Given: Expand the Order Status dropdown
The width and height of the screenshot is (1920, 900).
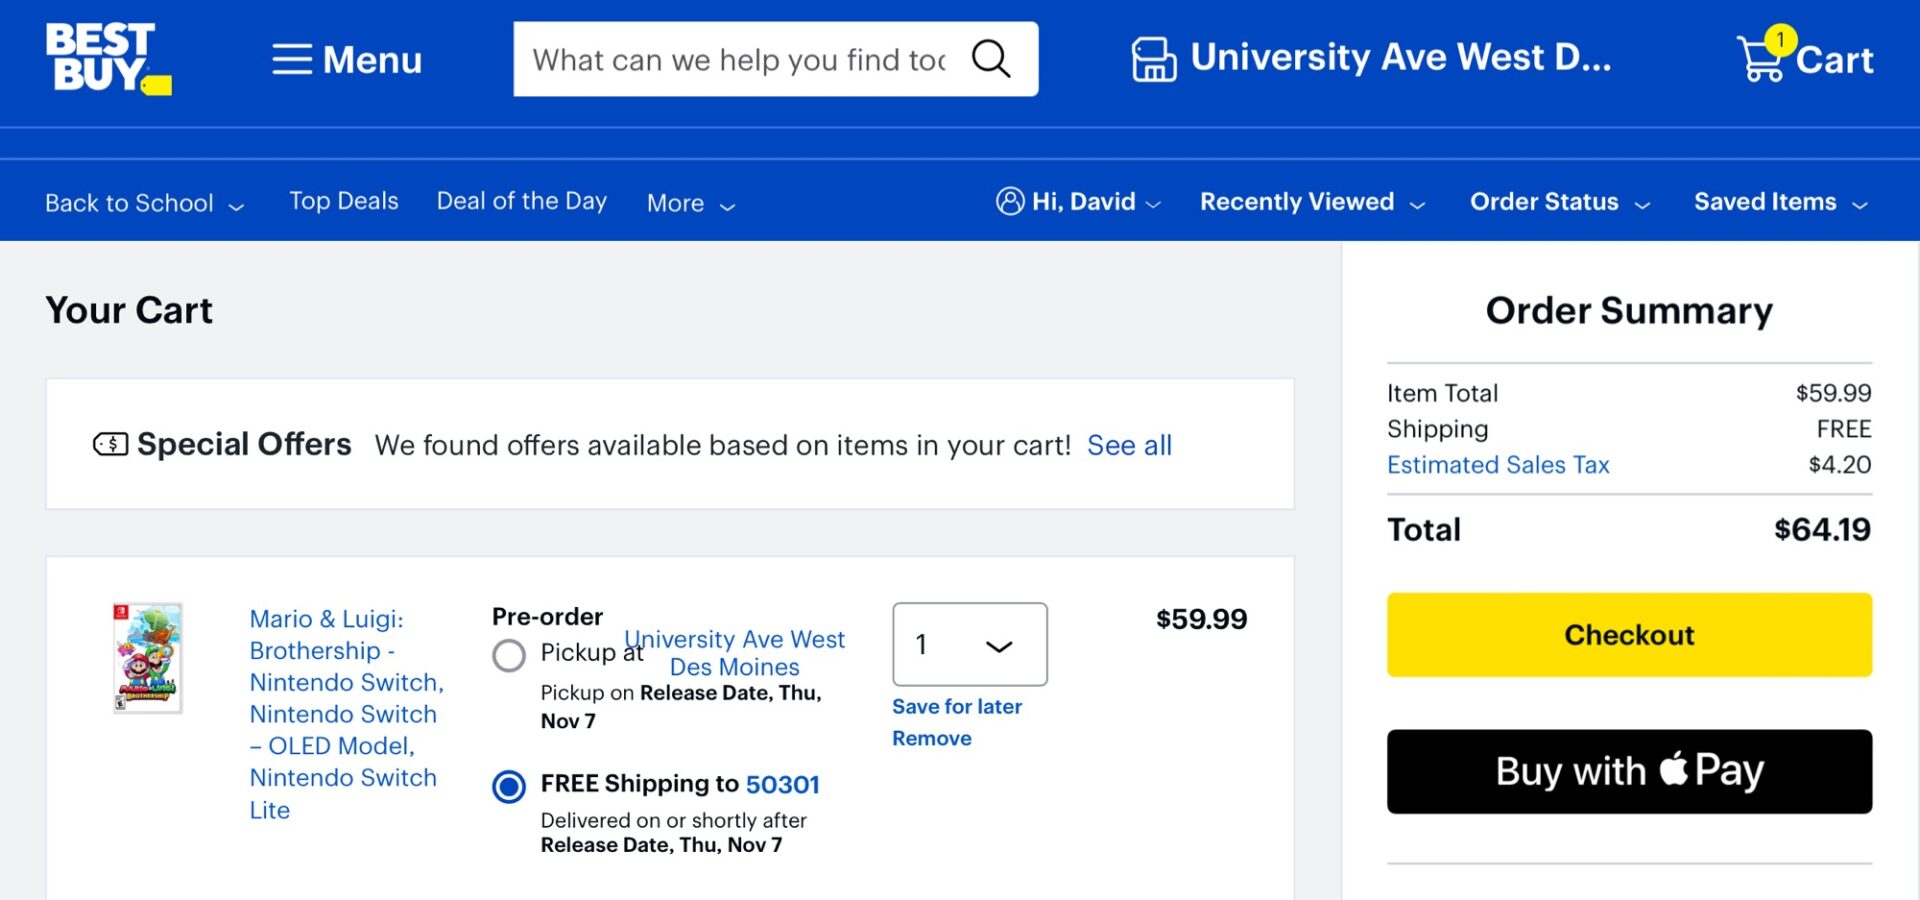Looking at the screenshot, I should [1558, 202].
